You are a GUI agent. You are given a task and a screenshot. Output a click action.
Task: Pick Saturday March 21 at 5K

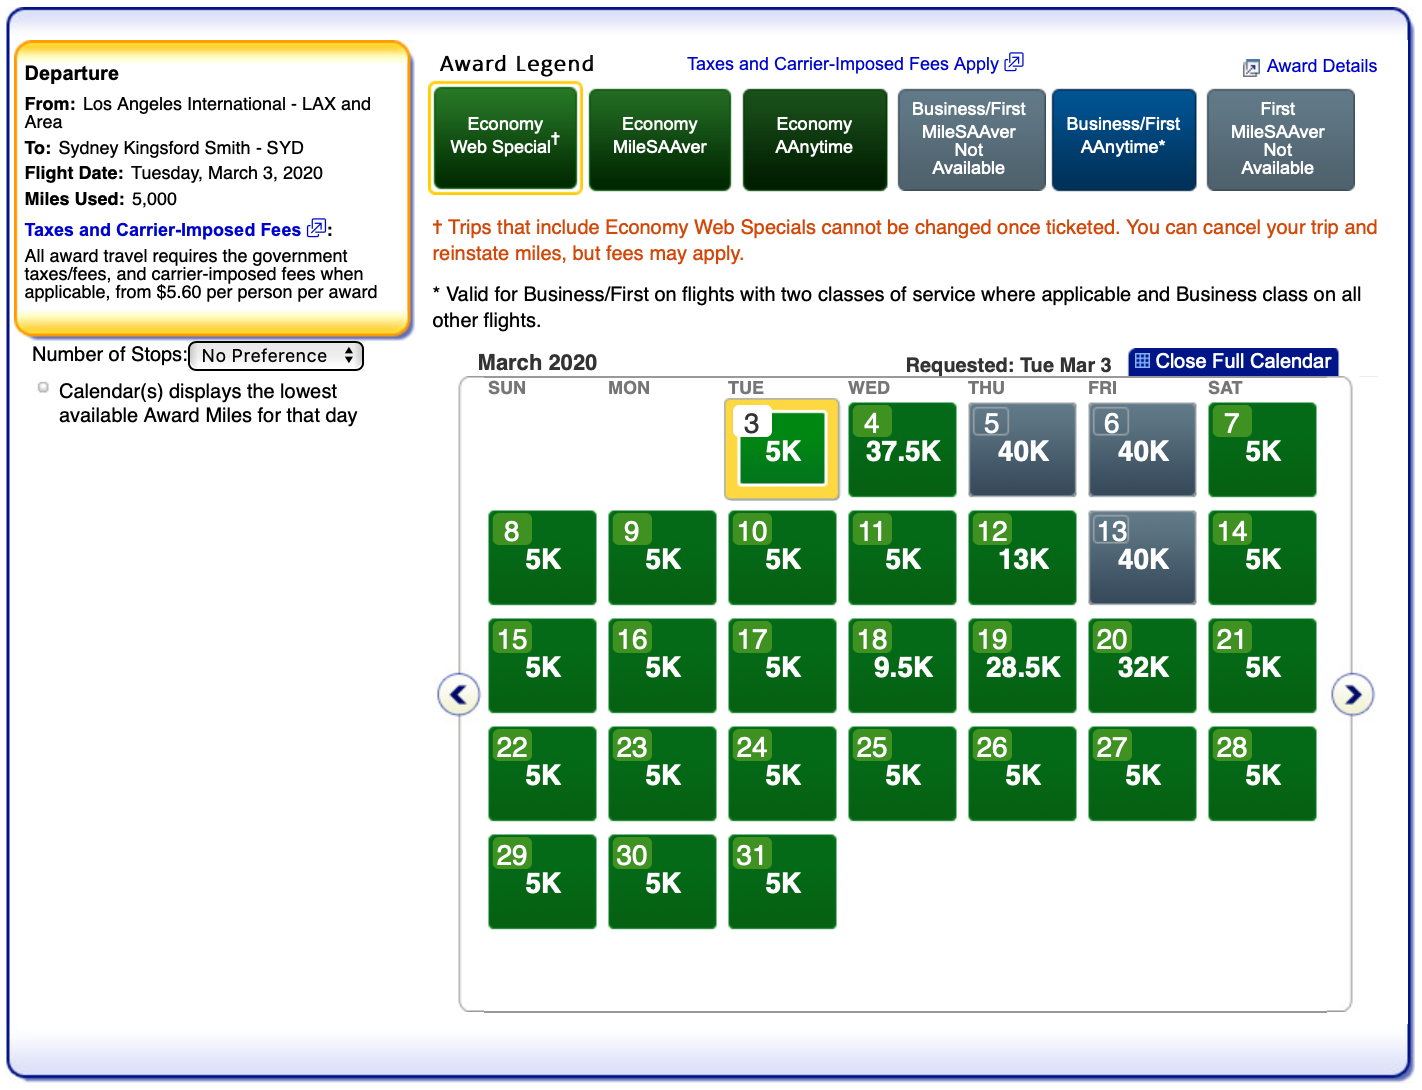coord(1262,666)
